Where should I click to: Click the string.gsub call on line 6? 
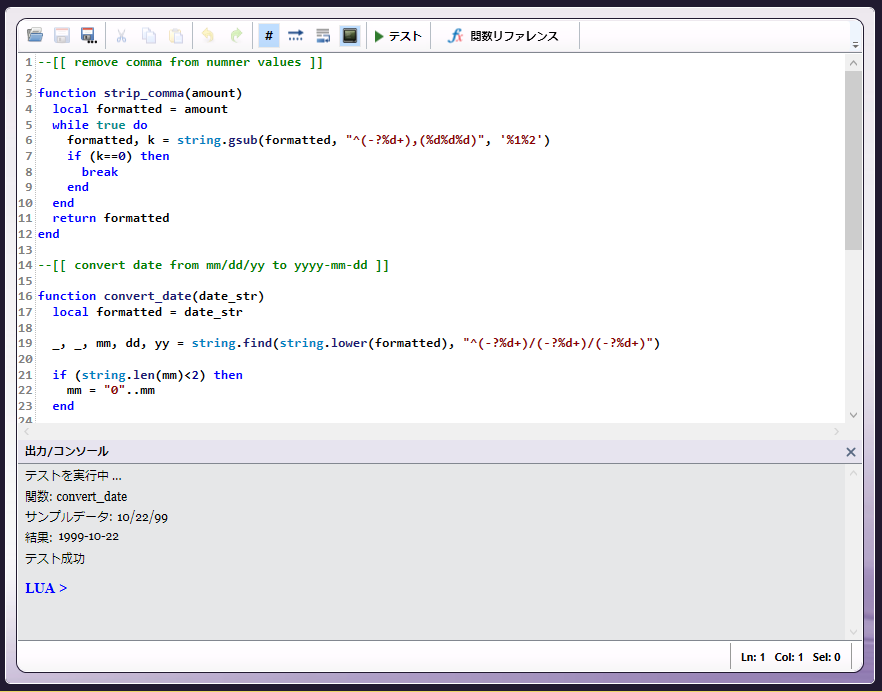click(363, 140)
